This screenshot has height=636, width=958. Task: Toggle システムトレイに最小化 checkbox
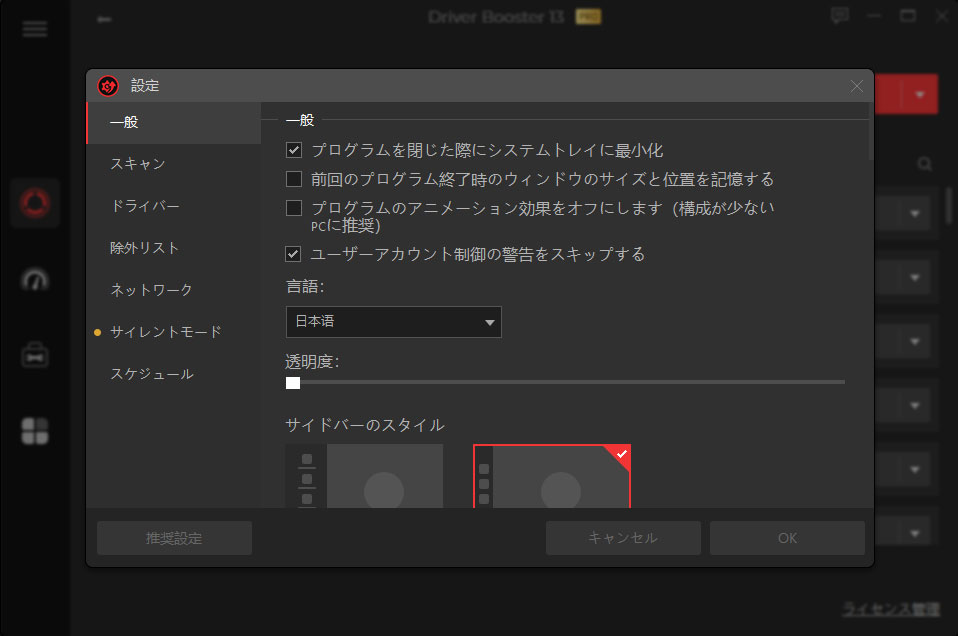(x=294, y=150)
